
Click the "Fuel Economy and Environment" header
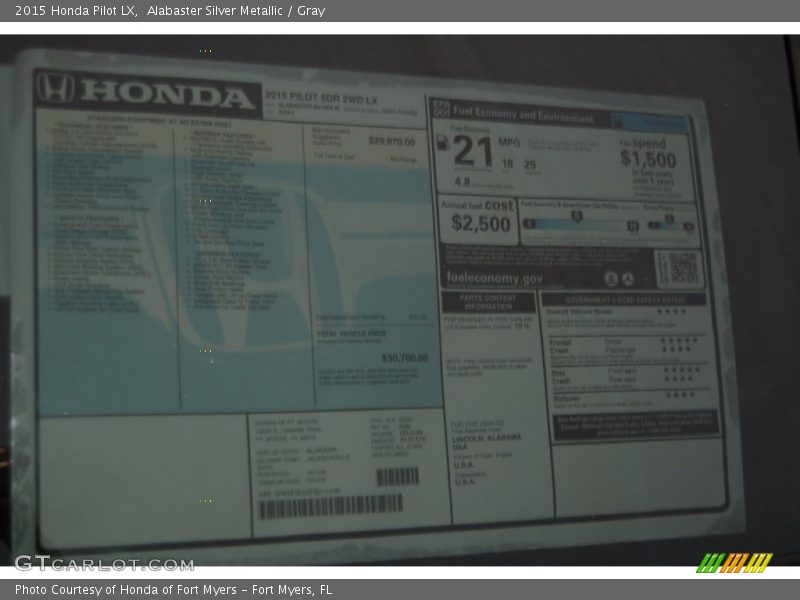tap(523, 115)
